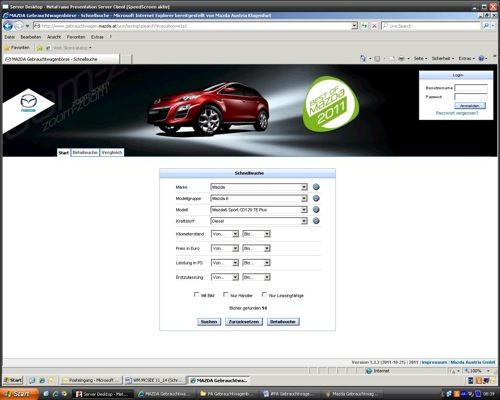This screenshot has height=400, width=500.
Task: Open the Kilometerstand Von dropdown
Action: point(225,234)
